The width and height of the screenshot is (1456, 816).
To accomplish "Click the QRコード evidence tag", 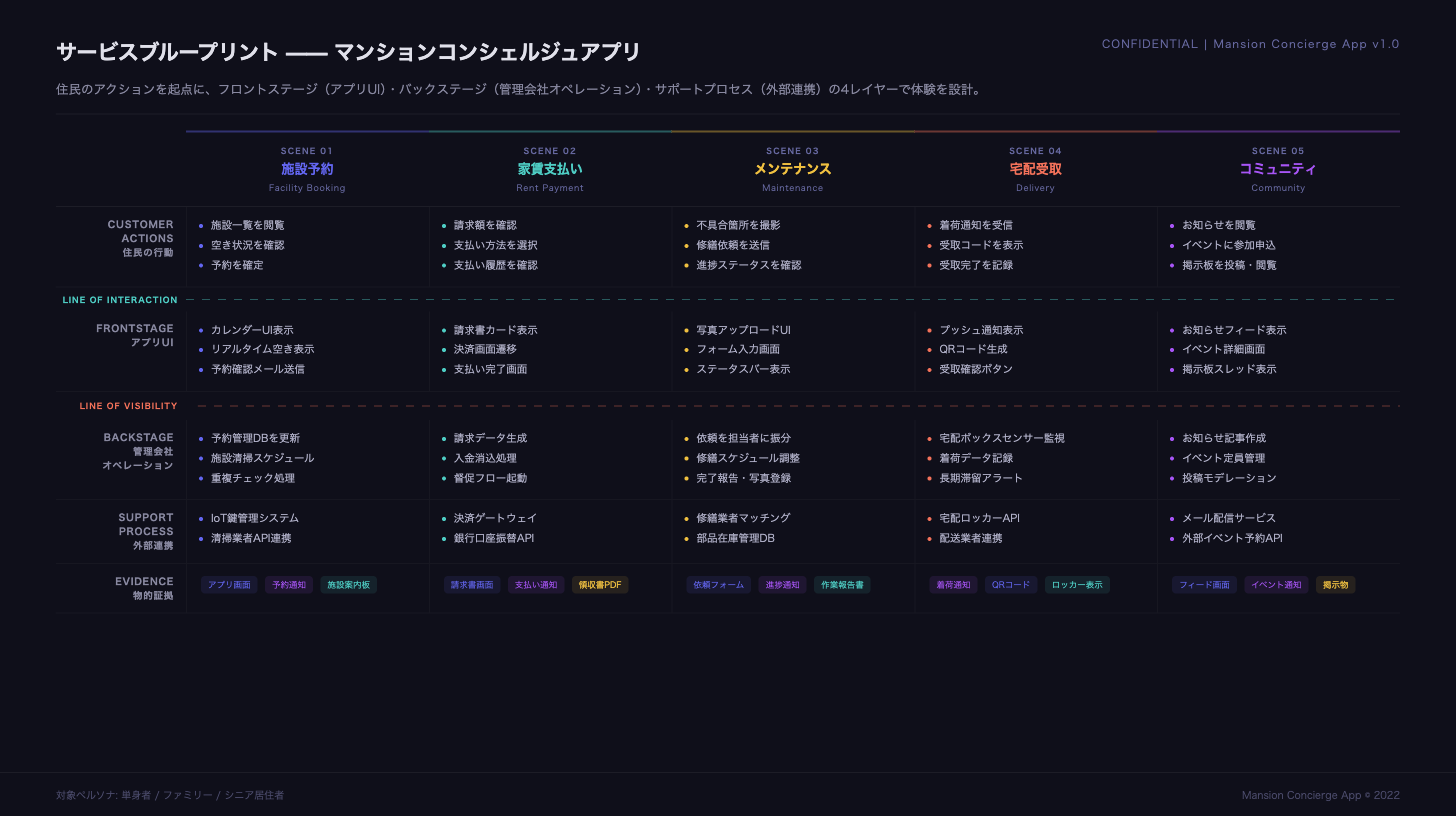I will point(1011,585).
